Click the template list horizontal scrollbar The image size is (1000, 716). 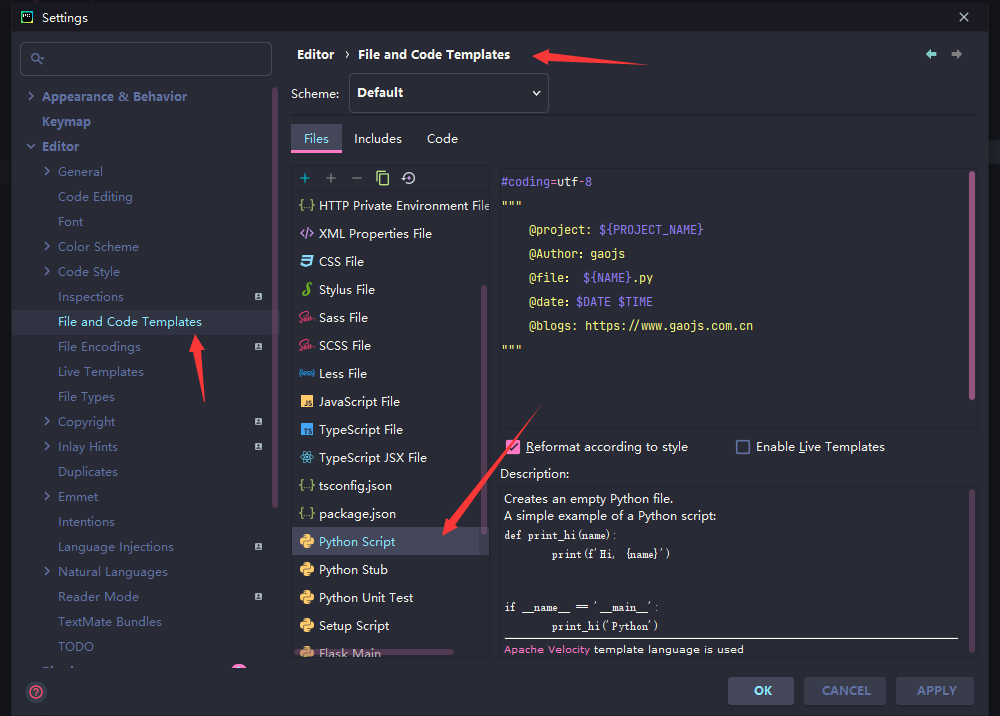click(x=374, y=652)
